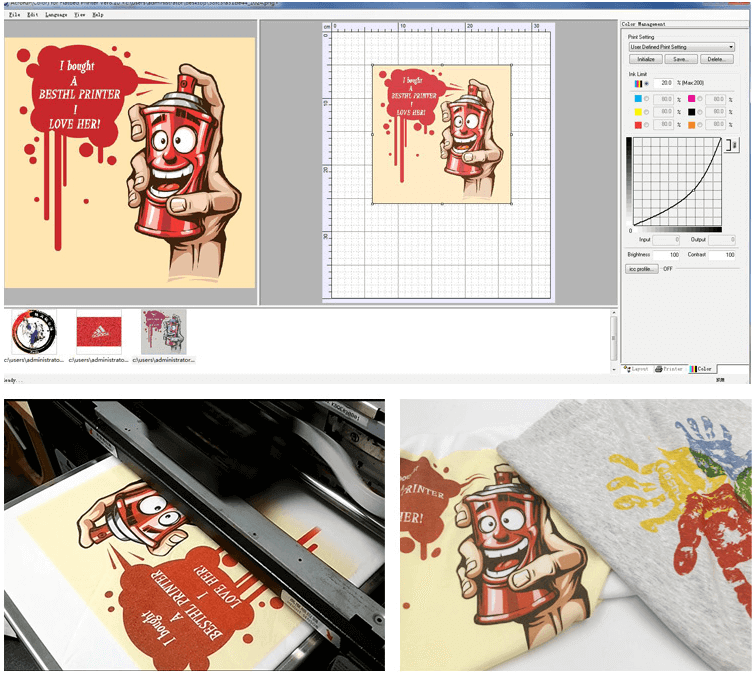
Task: Click the large spray can preview image
Action: [x=130, y=163]
